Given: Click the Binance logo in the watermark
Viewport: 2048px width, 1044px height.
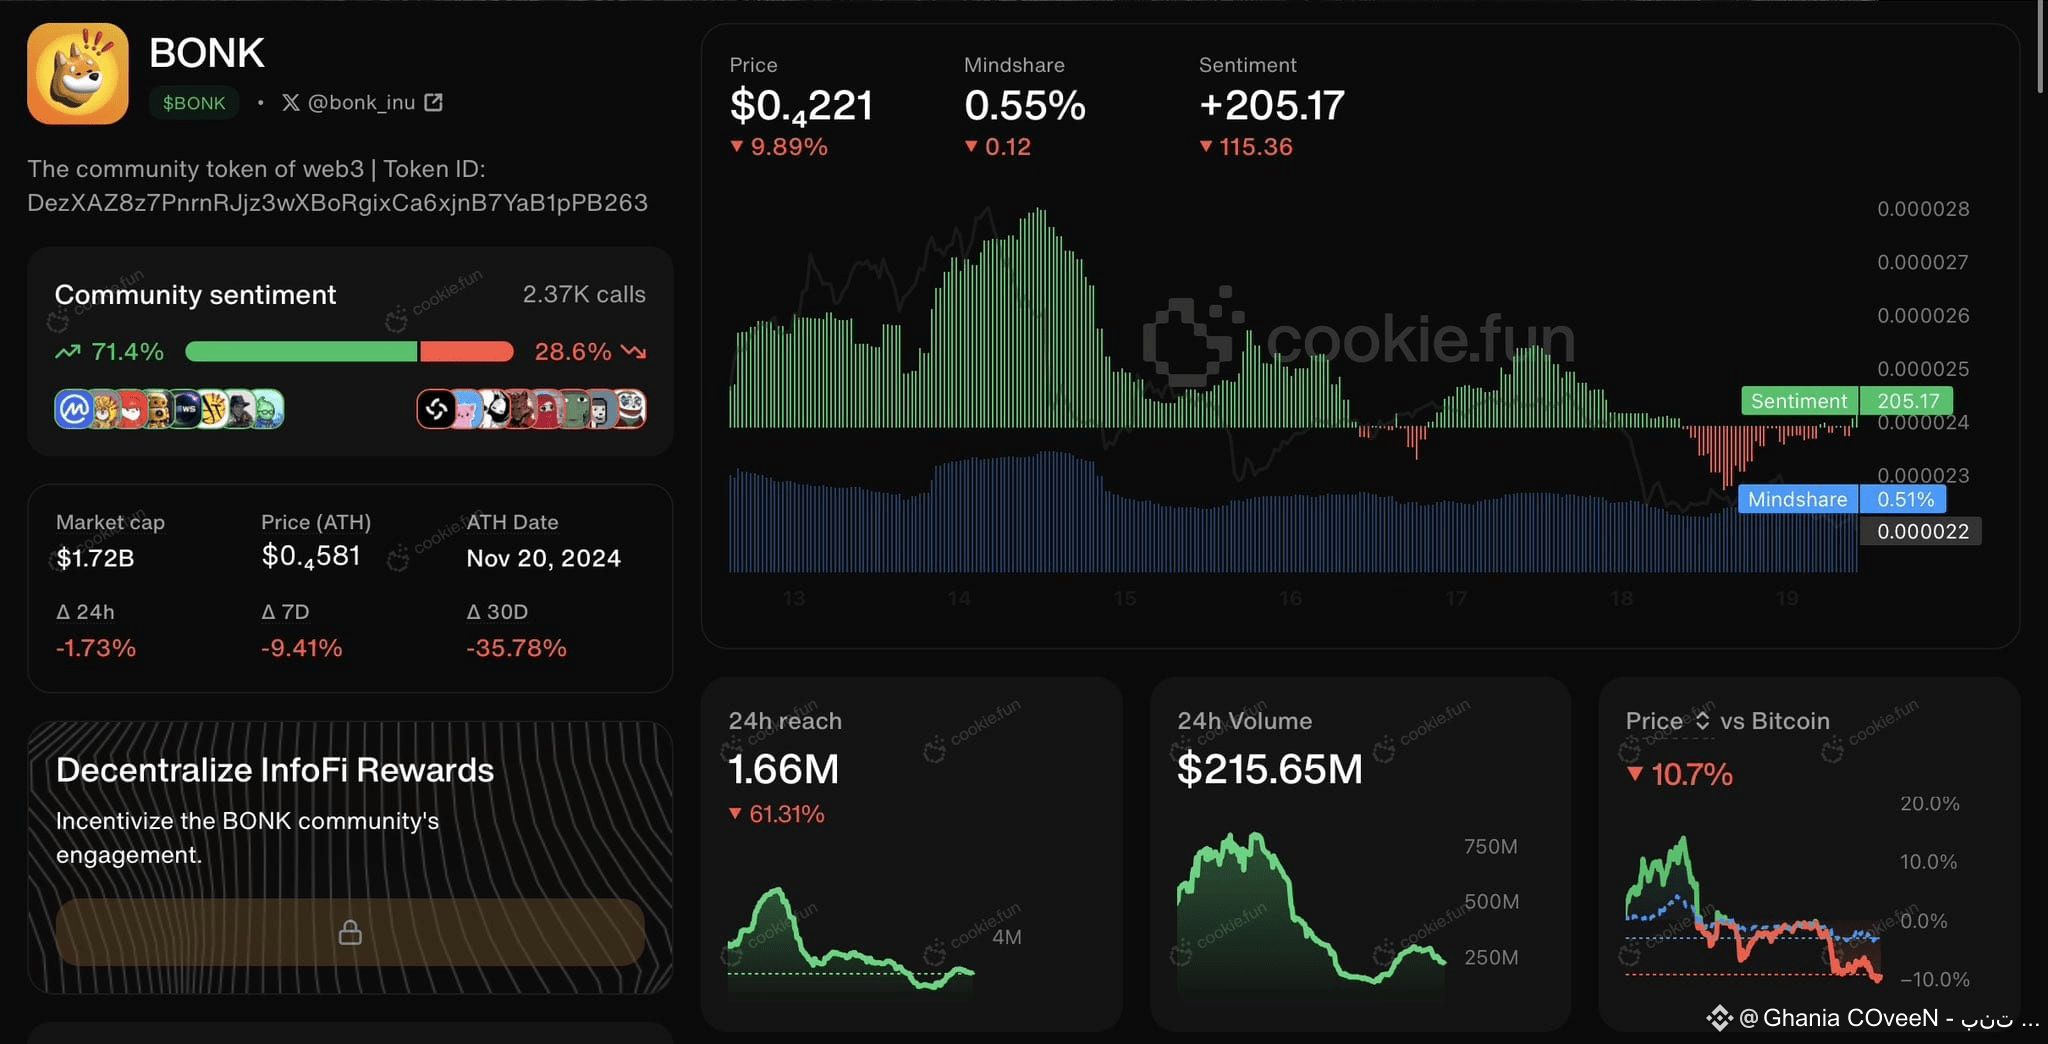Looking at the screenshot, I should [1719, 1018].
